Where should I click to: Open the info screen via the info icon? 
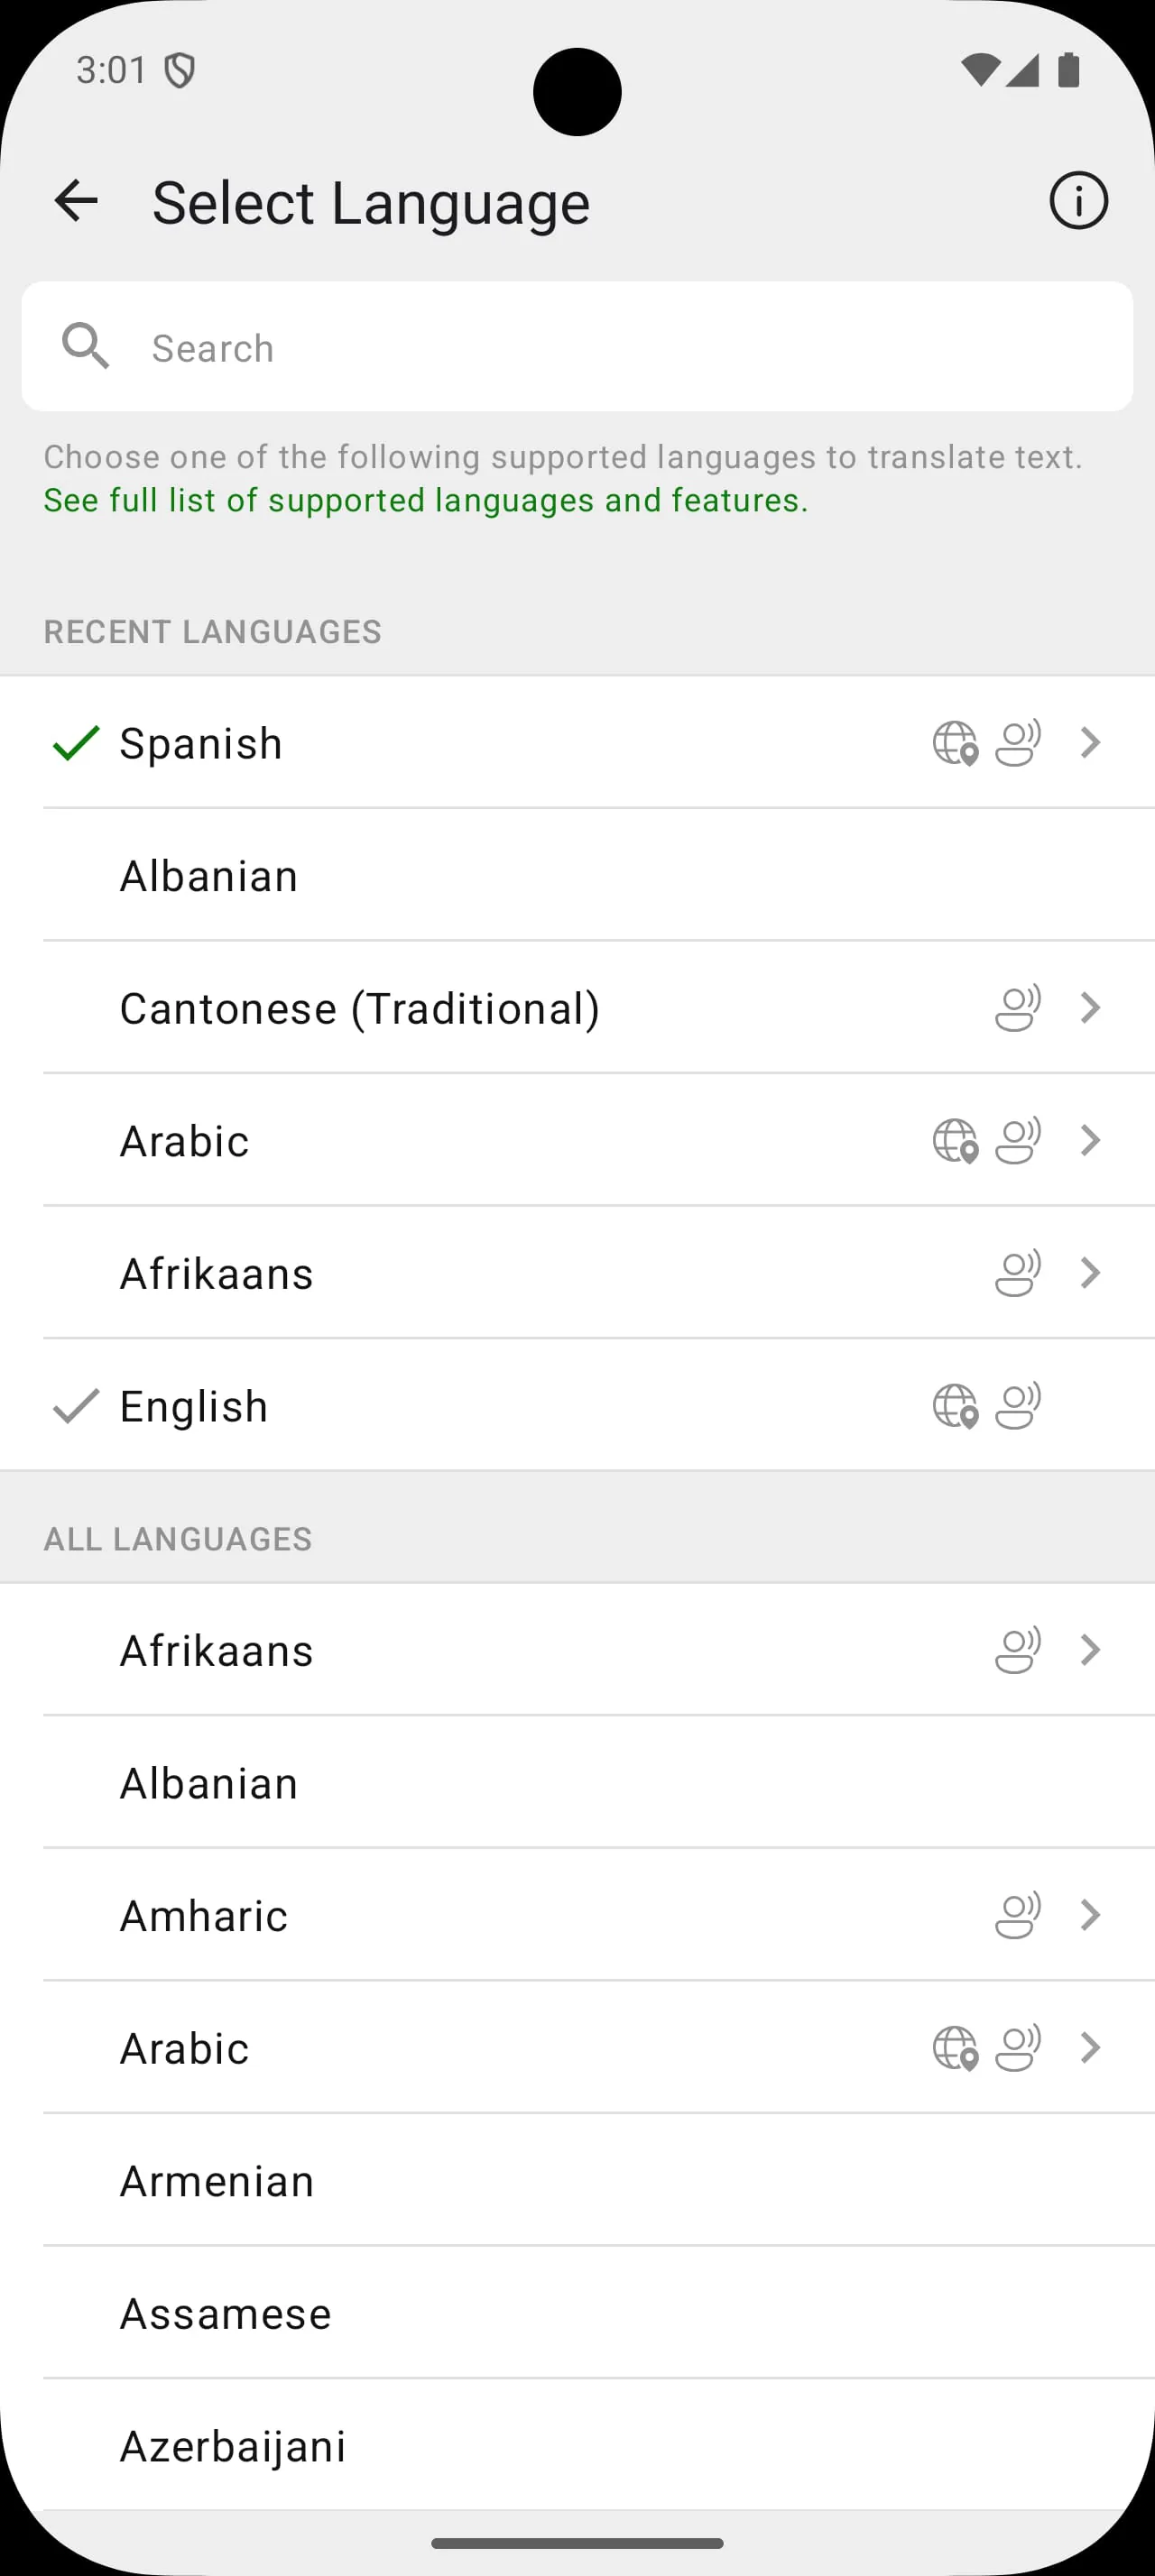click(x=1078, y=200)
